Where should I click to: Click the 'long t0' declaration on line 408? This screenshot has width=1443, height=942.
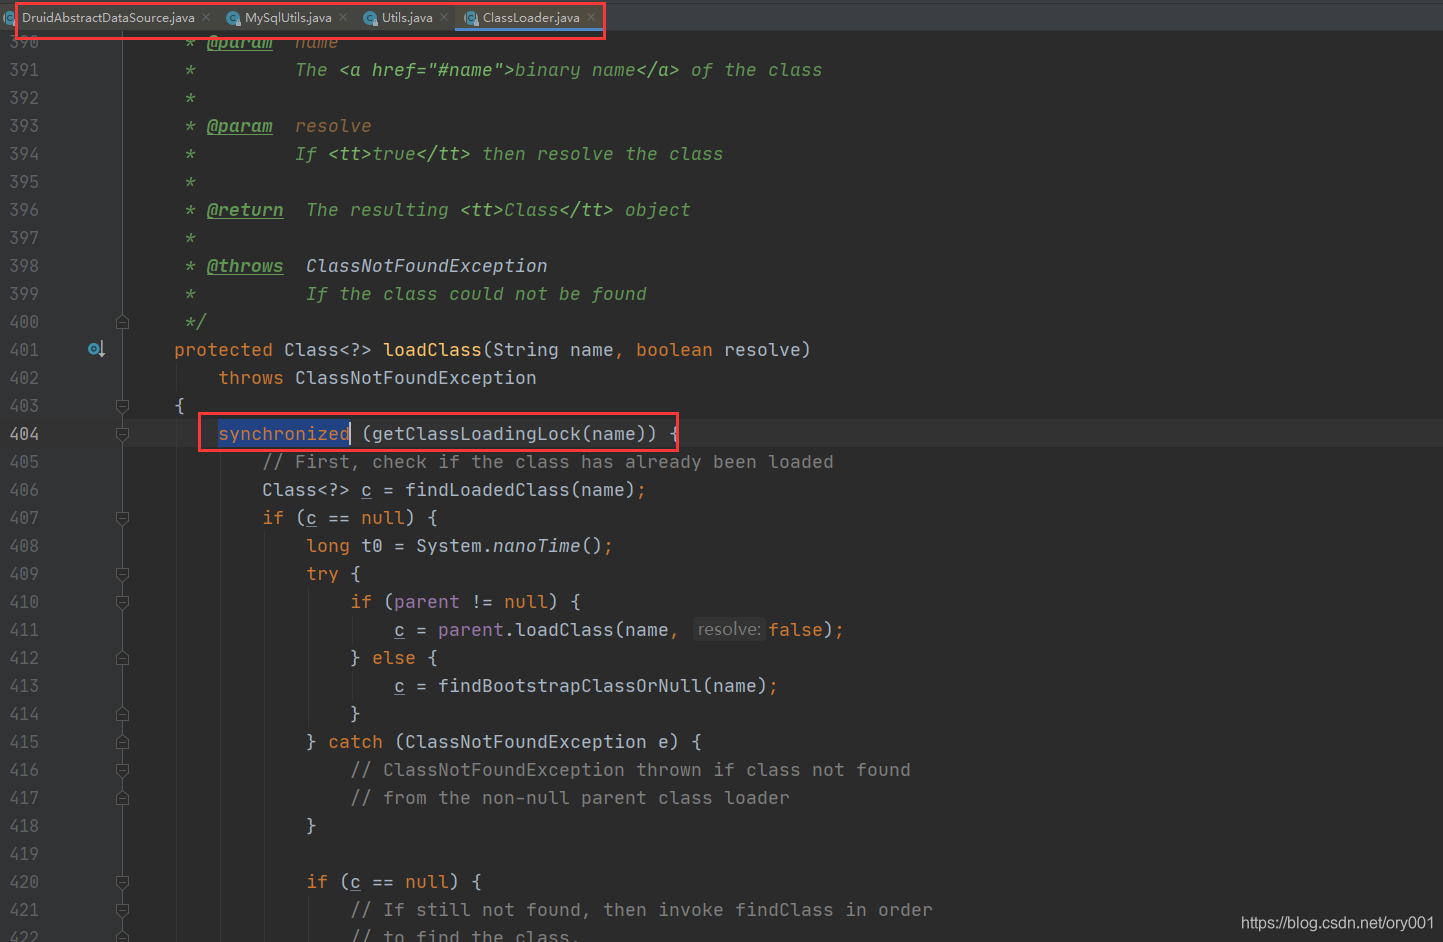[x=344, y=546]
